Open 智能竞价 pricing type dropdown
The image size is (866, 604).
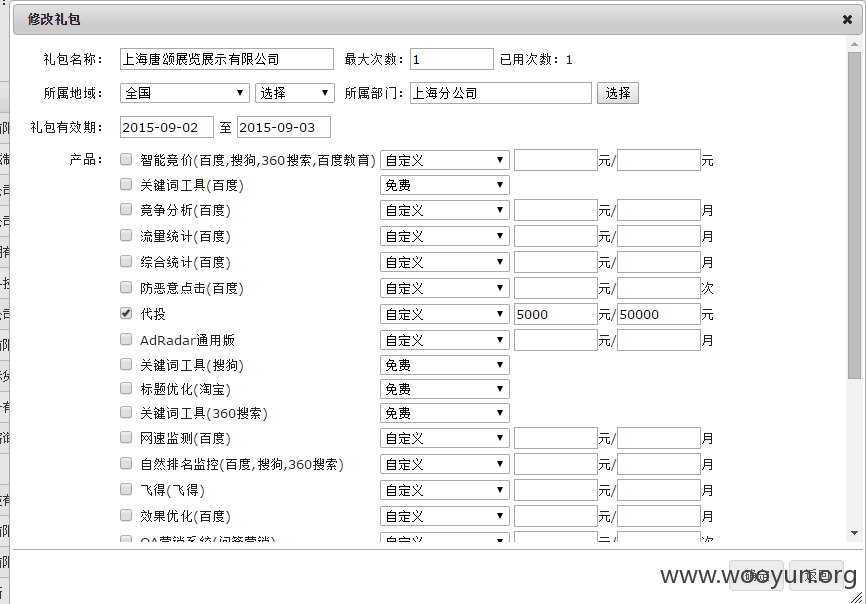click(x=445, y=160)
